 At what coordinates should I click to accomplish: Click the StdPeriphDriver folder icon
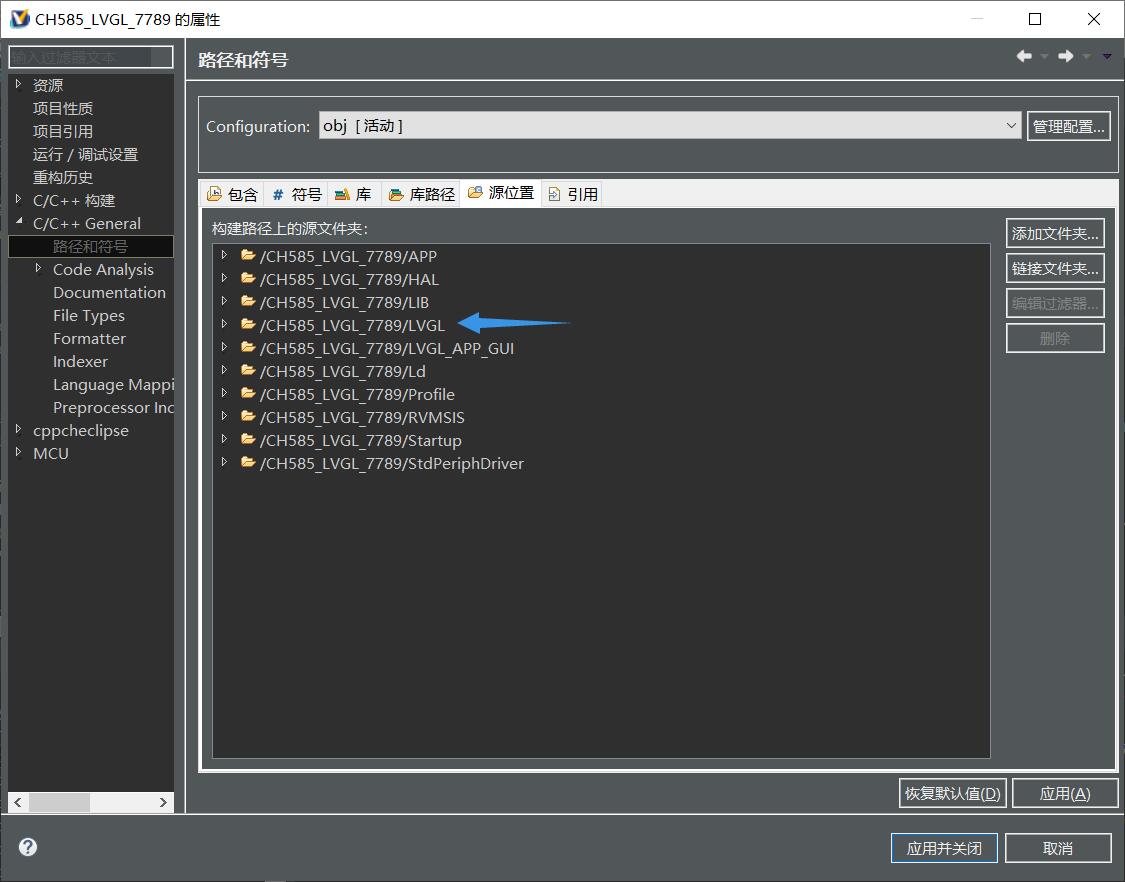point(248,463)
